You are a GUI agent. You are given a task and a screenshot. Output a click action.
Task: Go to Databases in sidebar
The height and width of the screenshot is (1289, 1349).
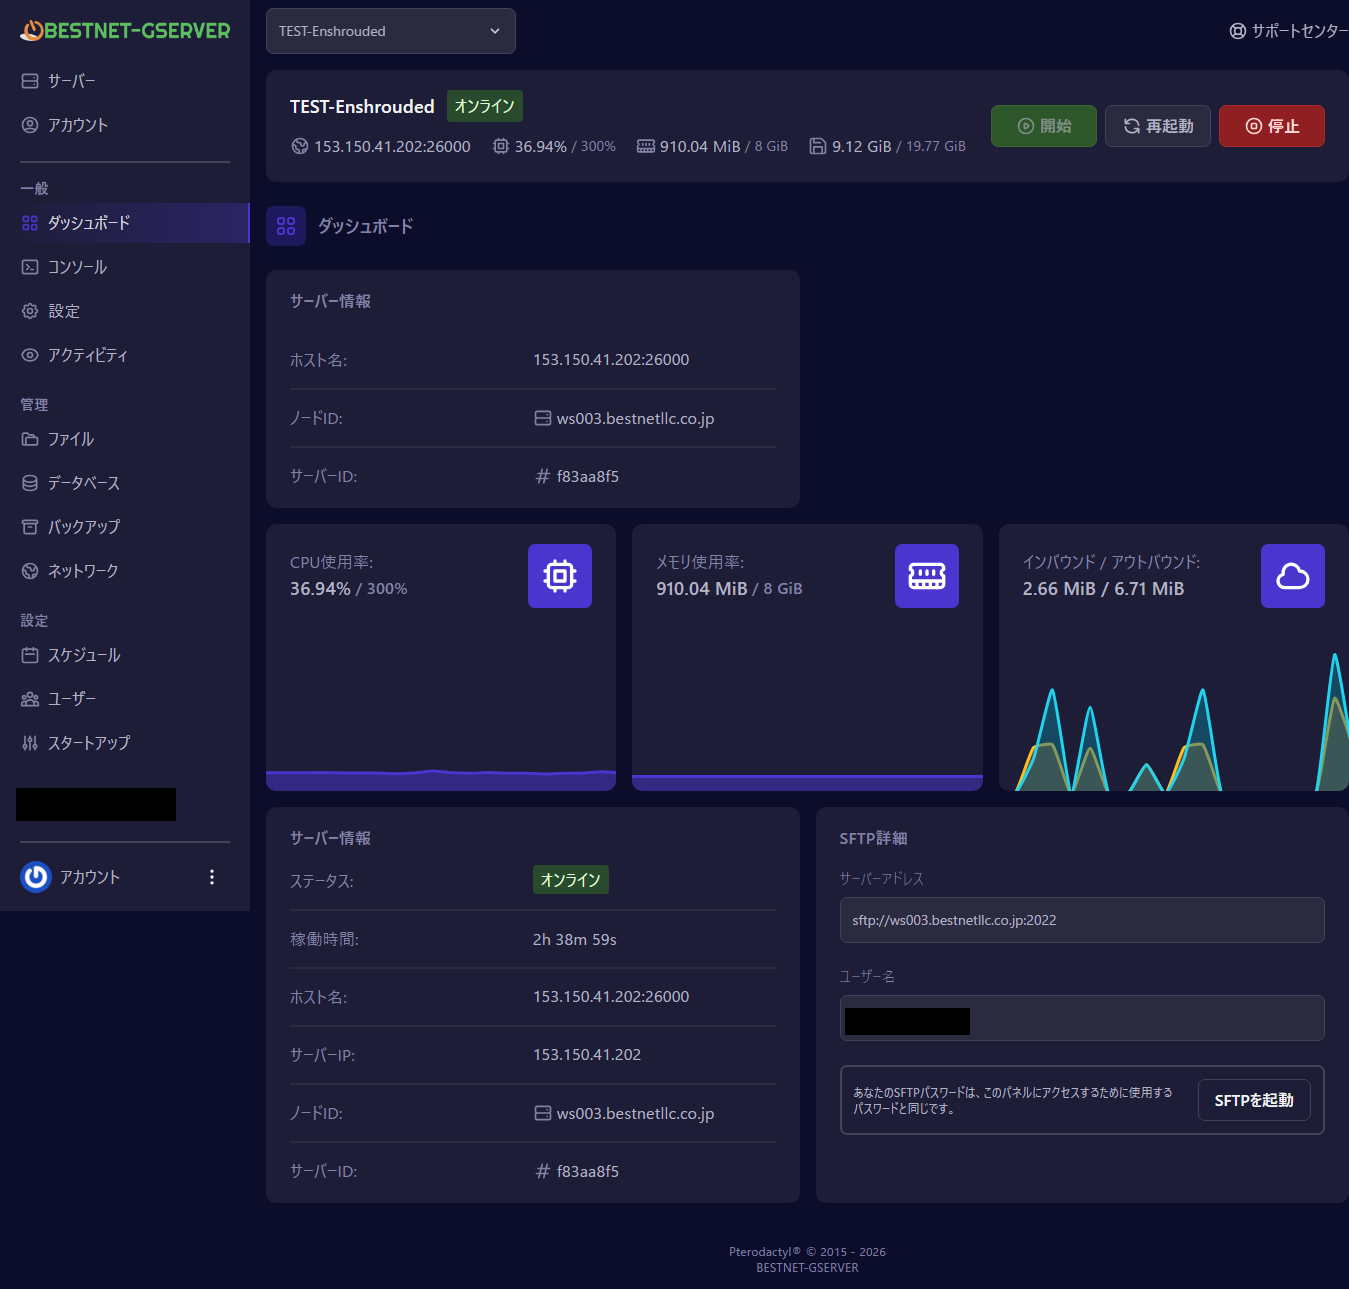(83, 483)
